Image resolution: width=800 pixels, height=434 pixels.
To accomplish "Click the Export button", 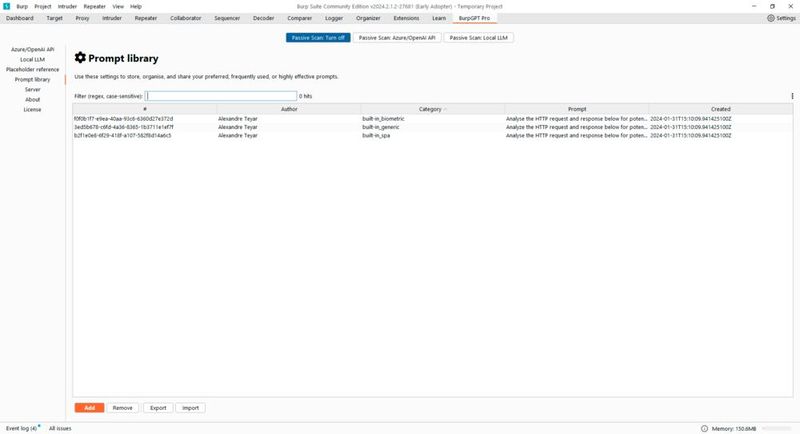I will click(x=158, y=408).
